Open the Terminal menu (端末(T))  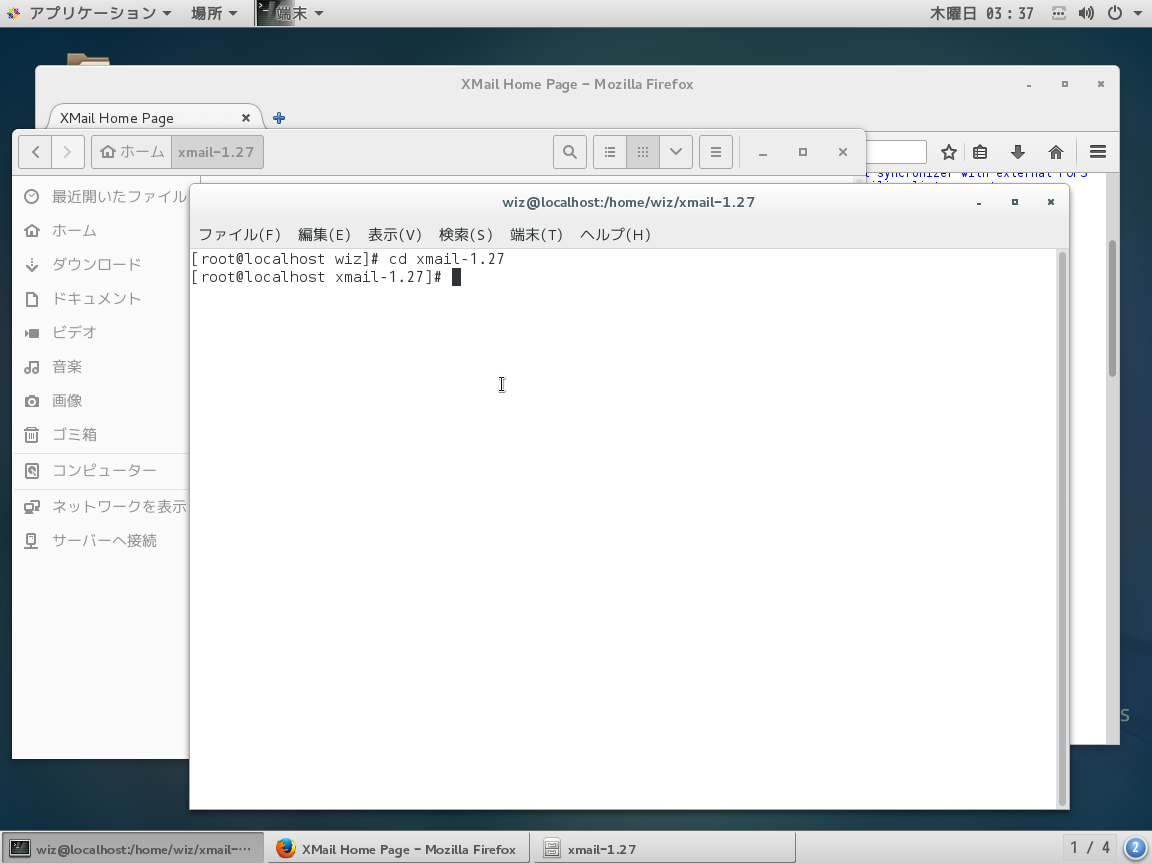click(536, 234)
